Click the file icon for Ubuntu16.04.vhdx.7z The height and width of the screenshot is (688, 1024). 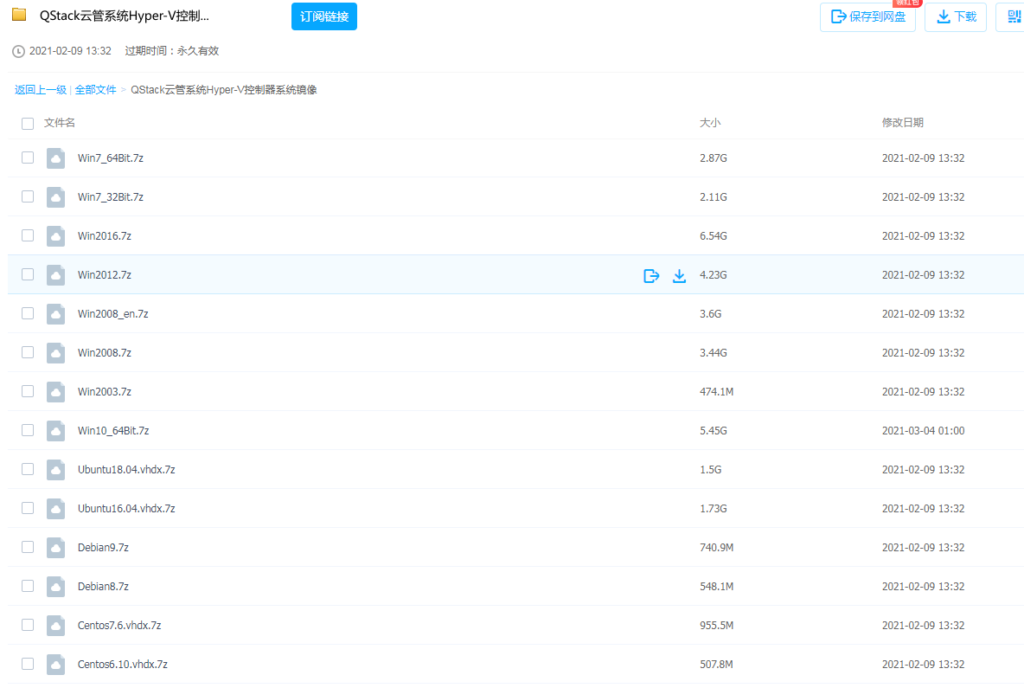56,508
